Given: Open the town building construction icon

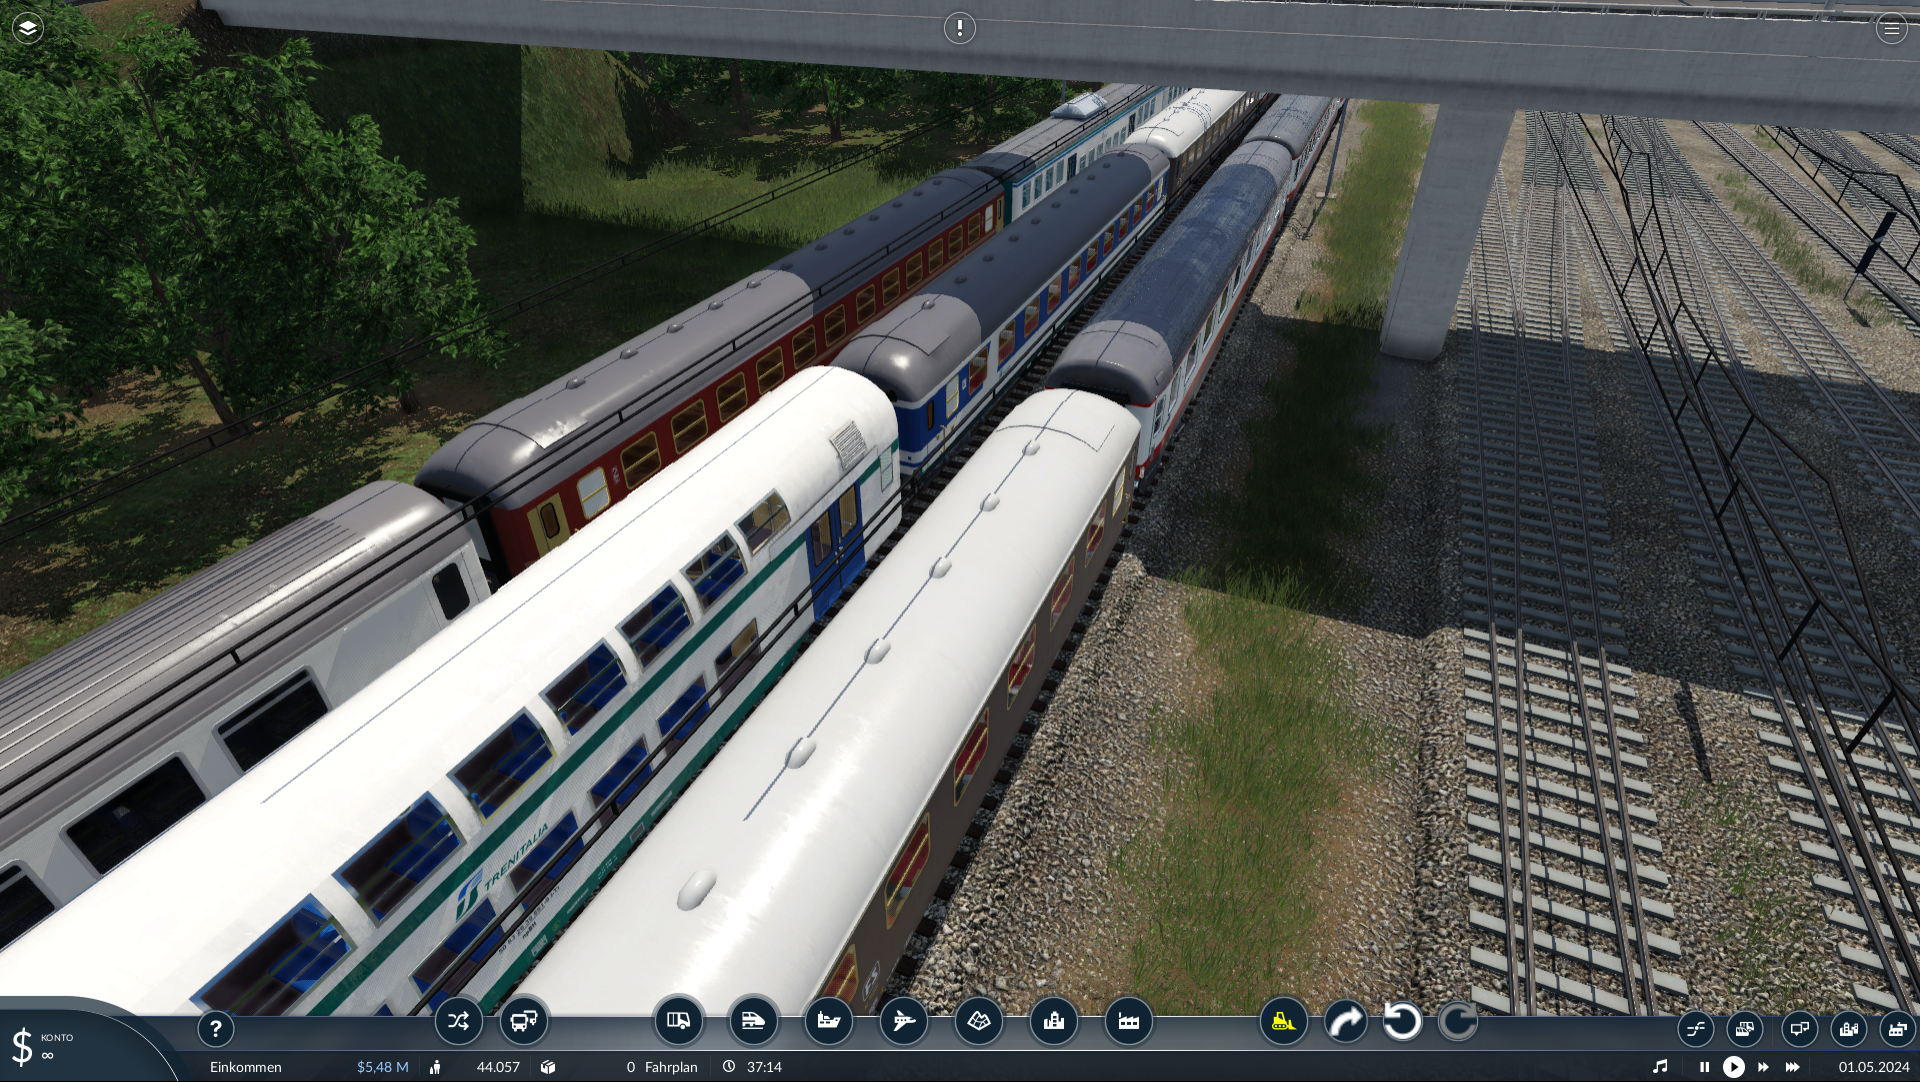Looking at the screenshot, I should coord(1054,1021).
